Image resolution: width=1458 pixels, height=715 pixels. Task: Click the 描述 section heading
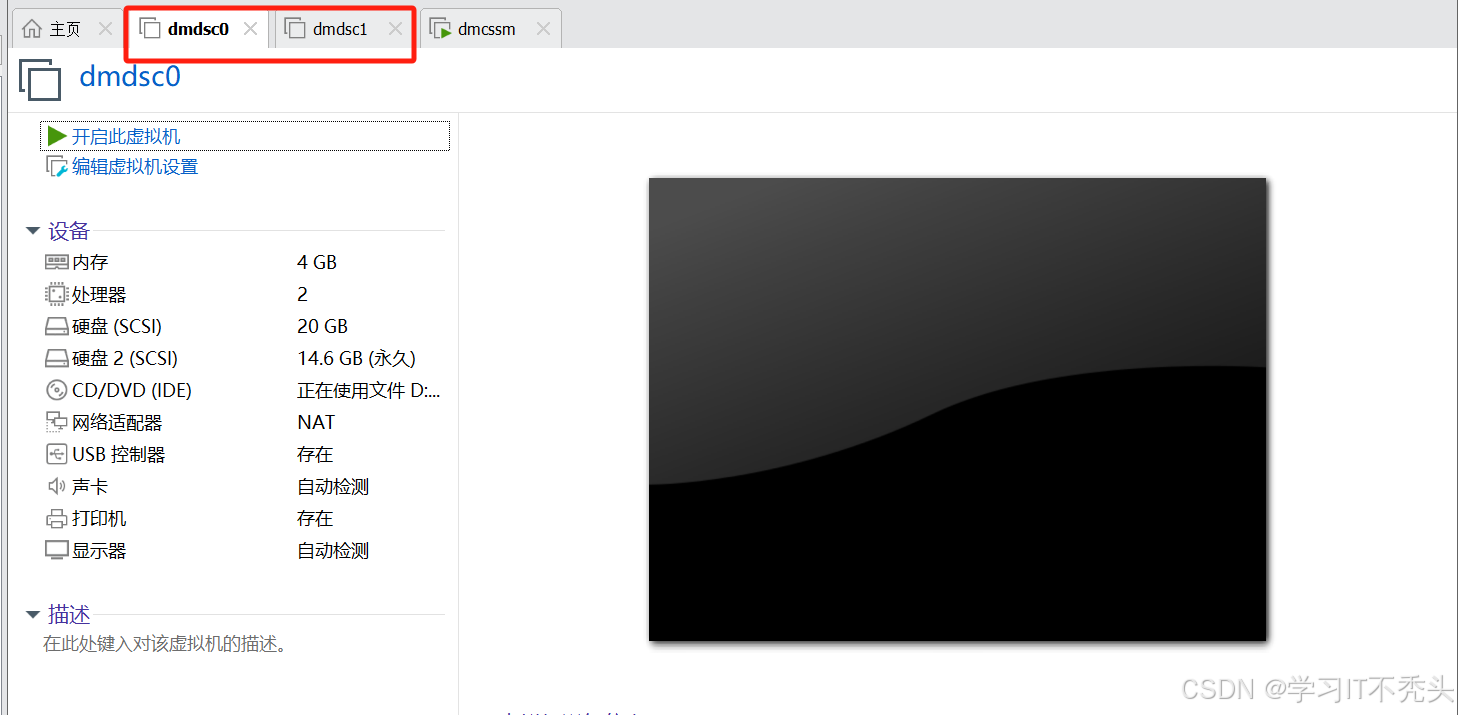[69, 615]
